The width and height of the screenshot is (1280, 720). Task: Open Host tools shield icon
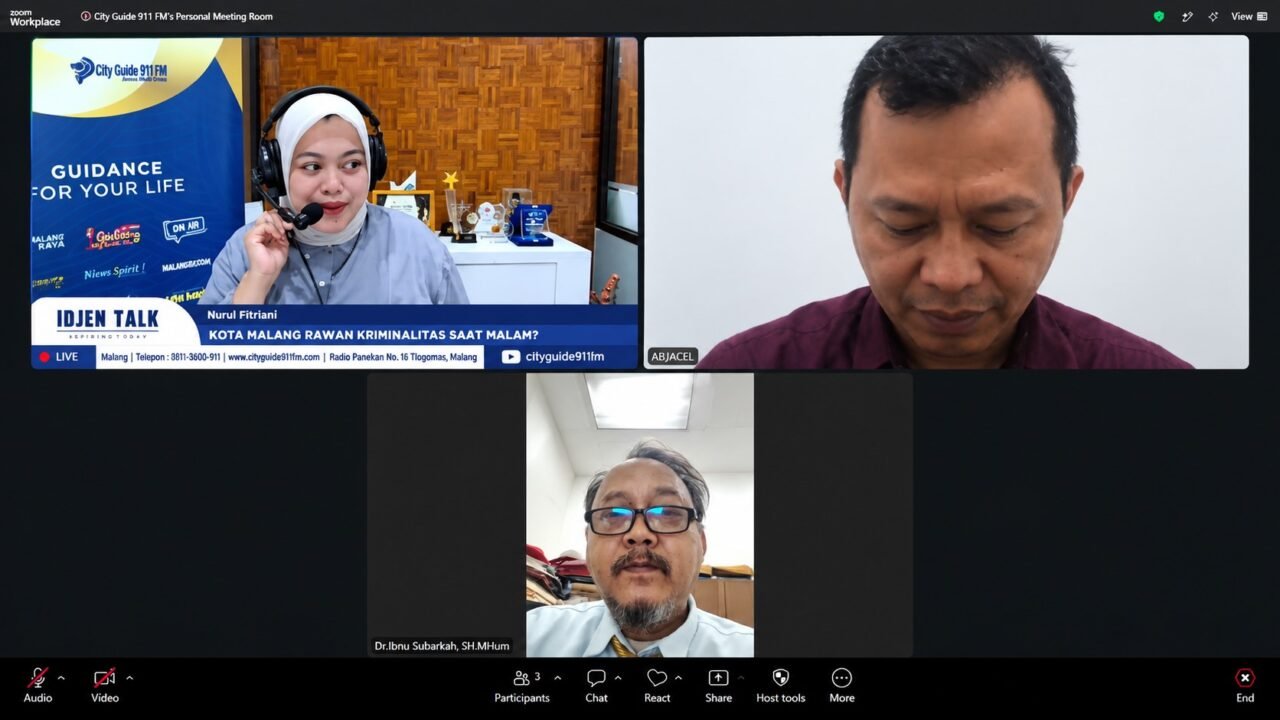click(x=781, y=686)
